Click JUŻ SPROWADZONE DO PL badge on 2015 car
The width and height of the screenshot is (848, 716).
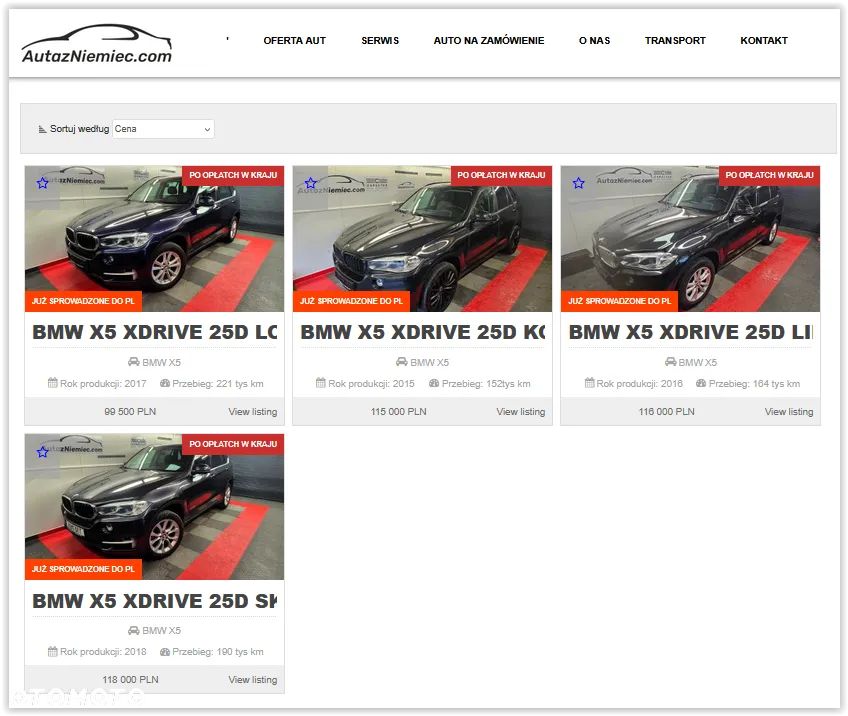click(352, 301)
